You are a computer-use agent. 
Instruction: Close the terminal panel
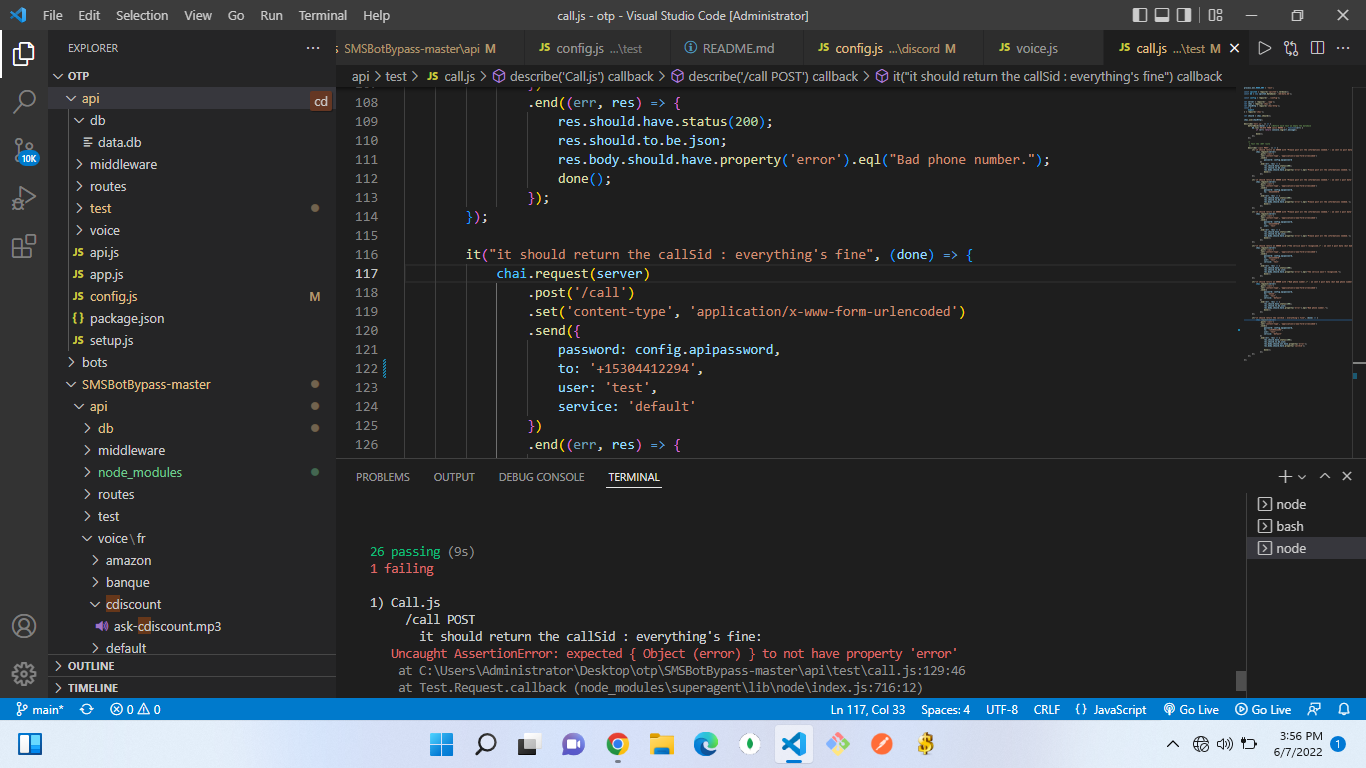[1348, 477]
